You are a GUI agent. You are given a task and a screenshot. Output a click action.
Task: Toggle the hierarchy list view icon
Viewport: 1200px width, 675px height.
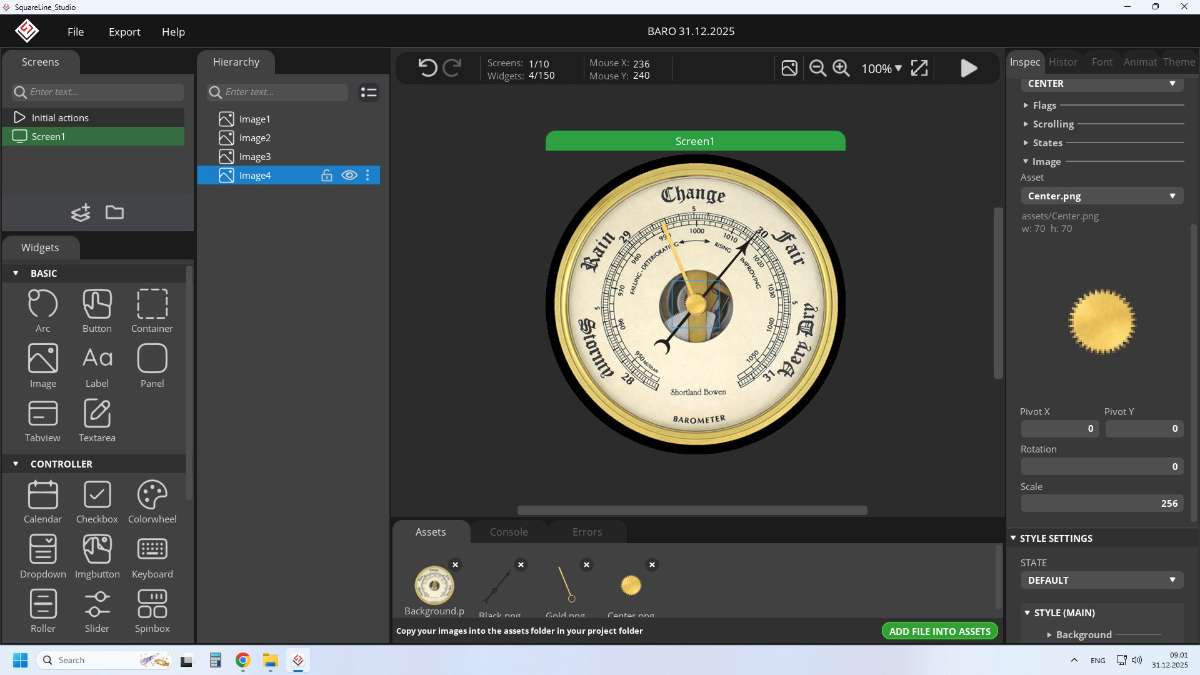369,93
